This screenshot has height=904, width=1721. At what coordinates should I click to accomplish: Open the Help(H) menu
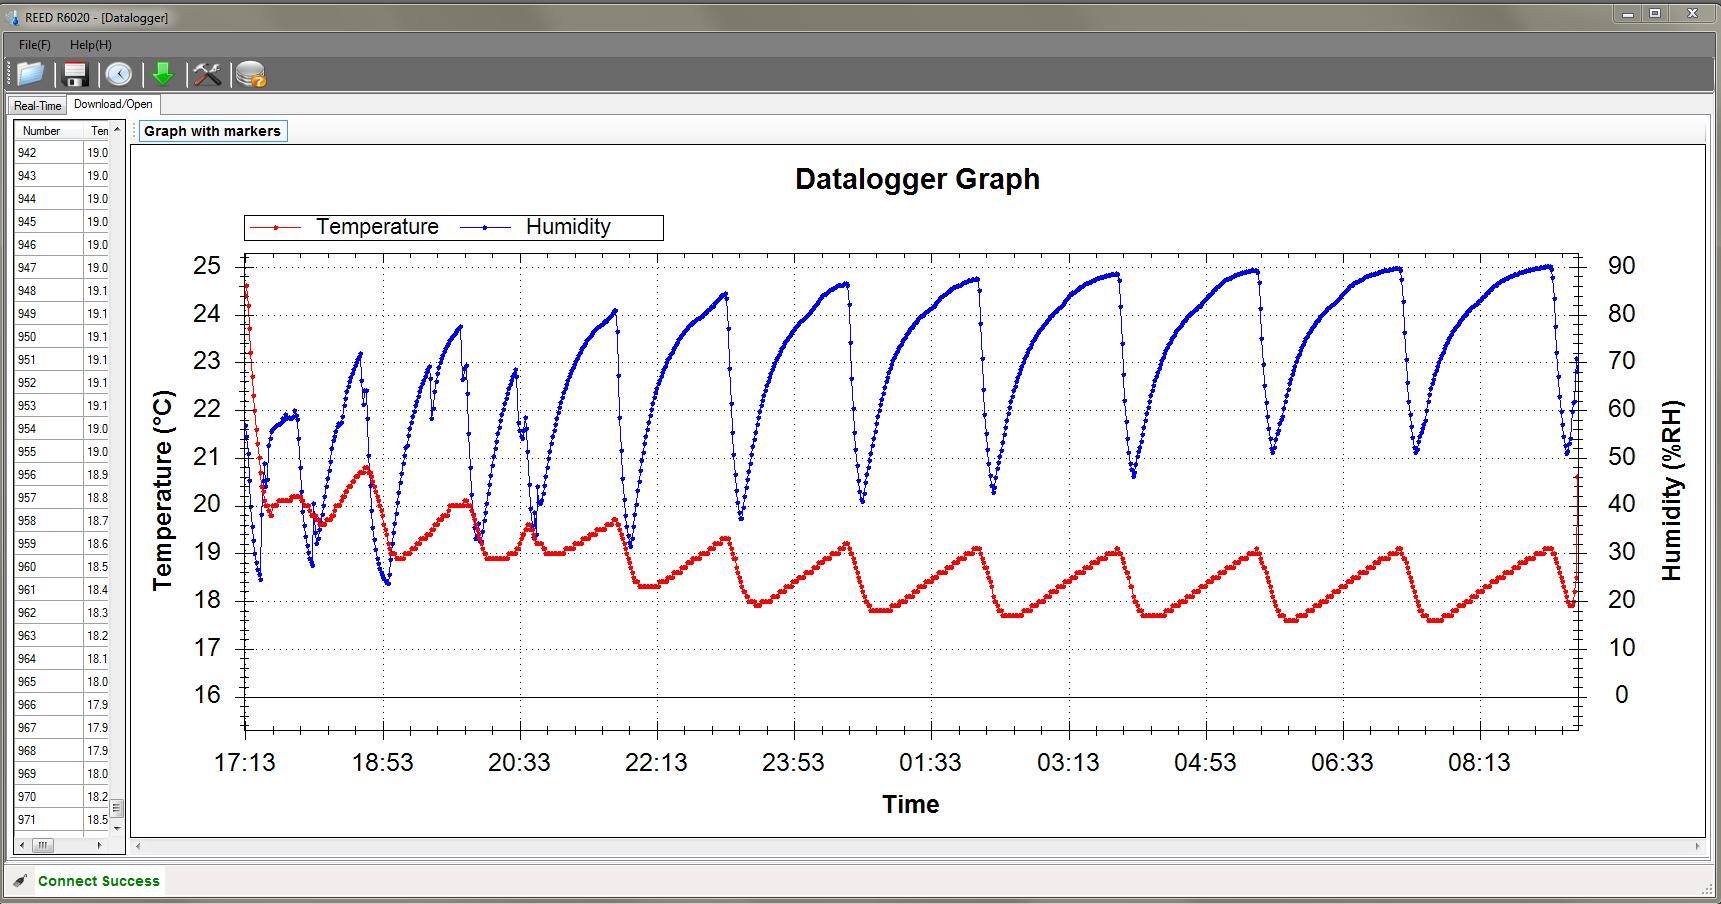tap(90, 45)
